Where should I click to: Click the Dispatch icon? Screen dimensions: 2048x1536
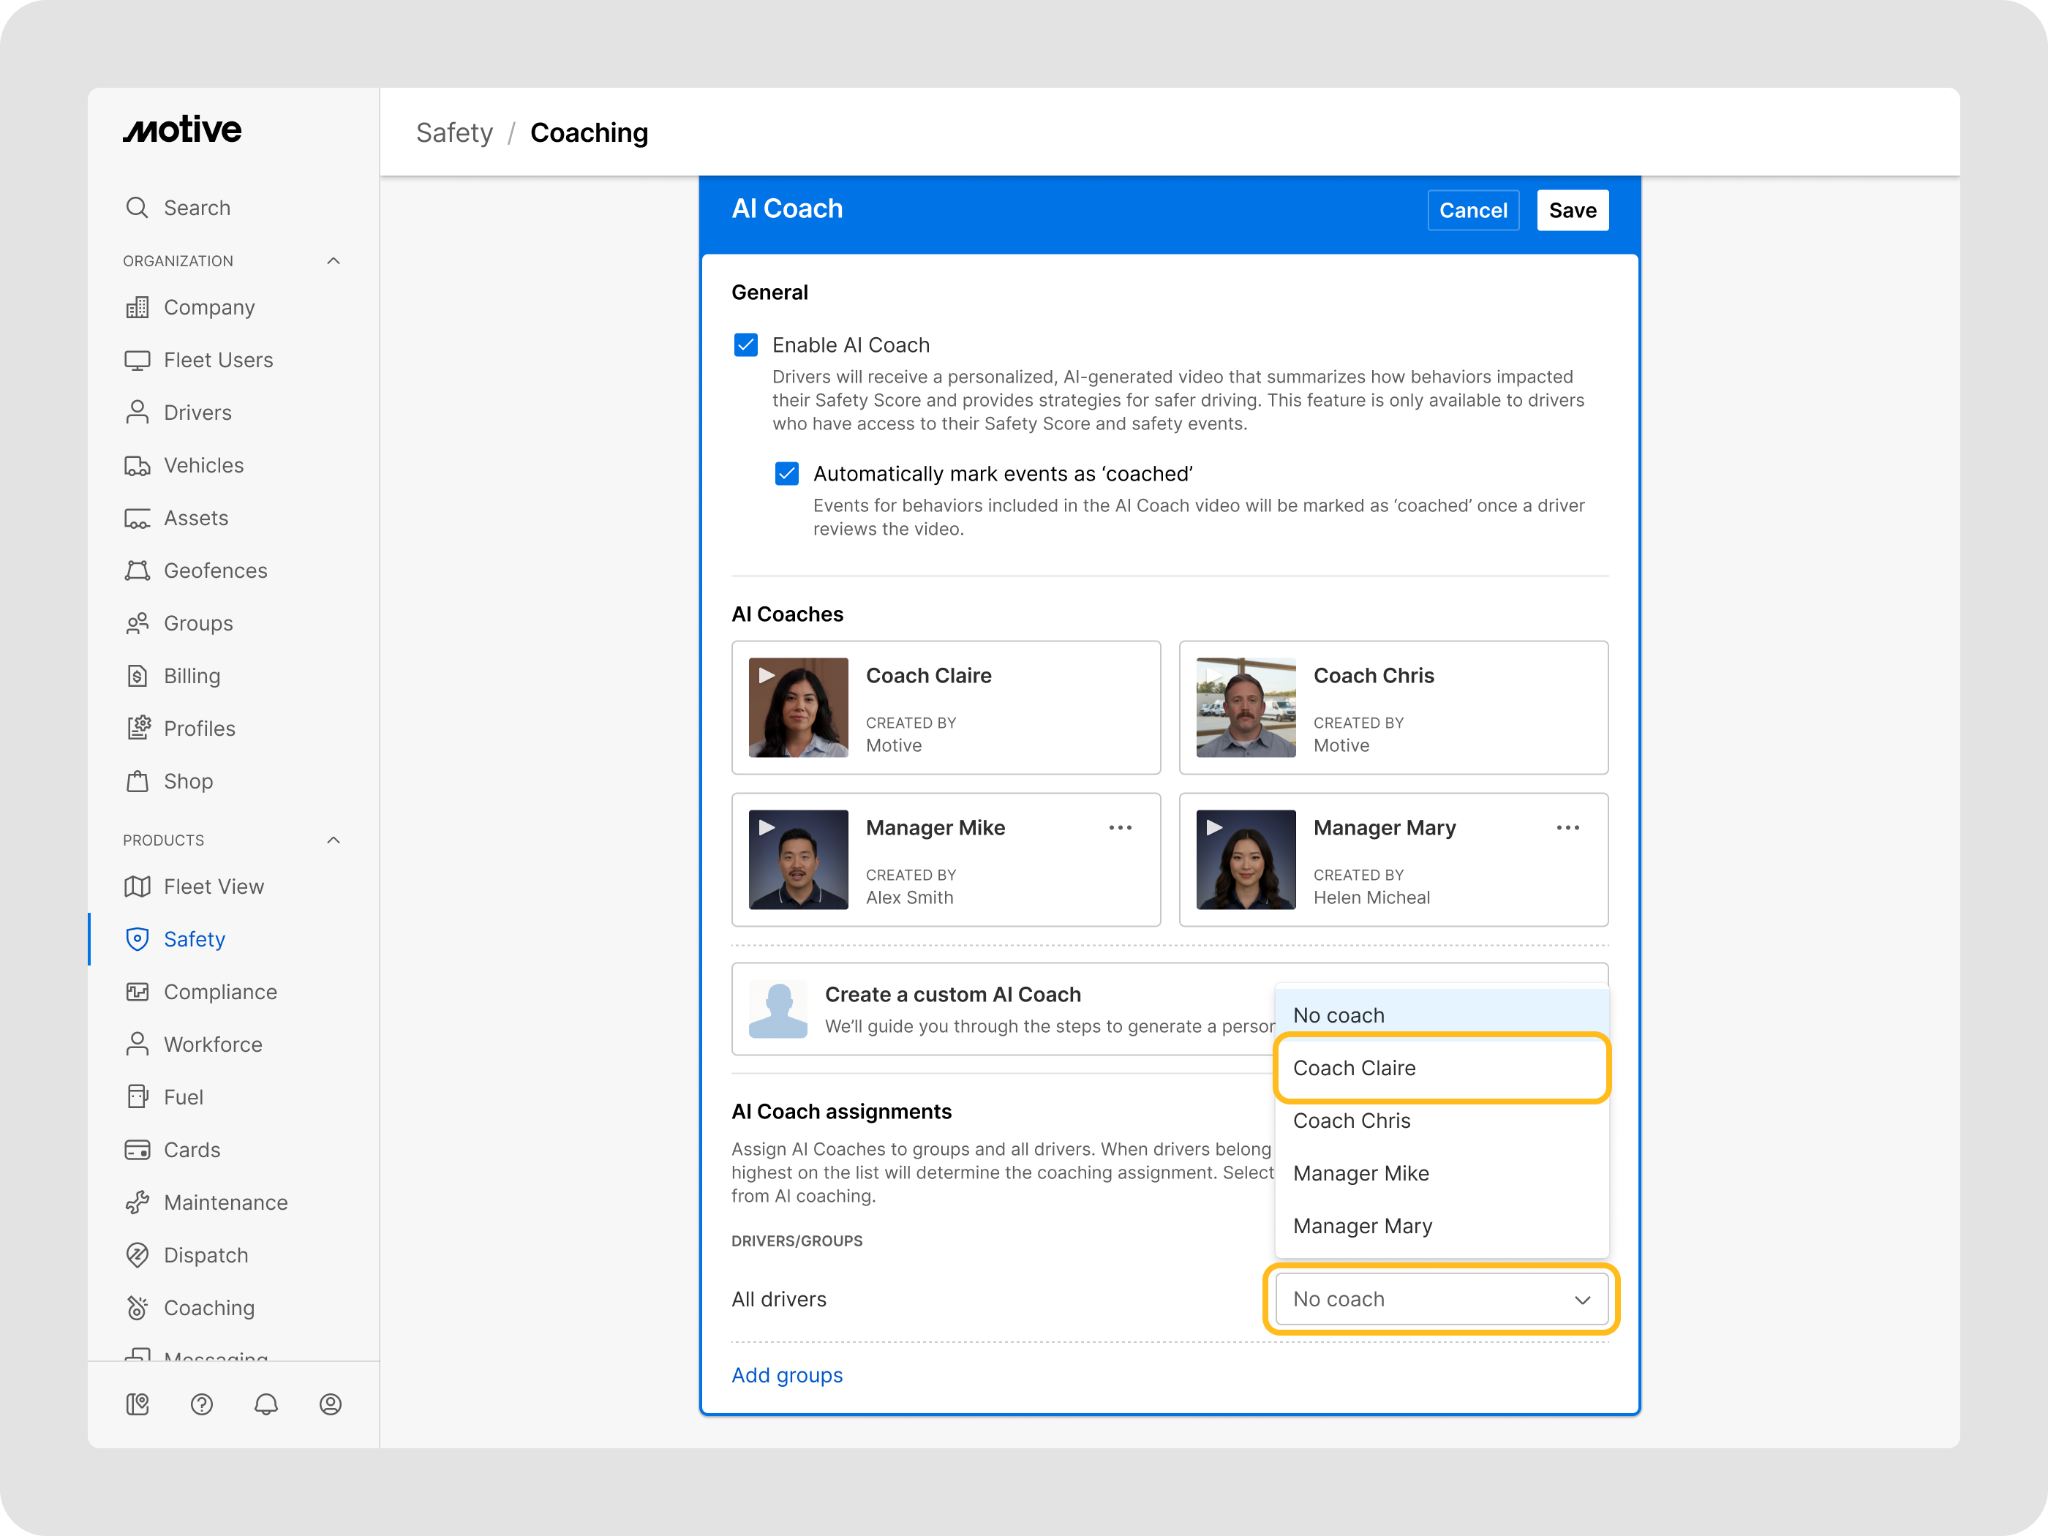coord(137,1255)
